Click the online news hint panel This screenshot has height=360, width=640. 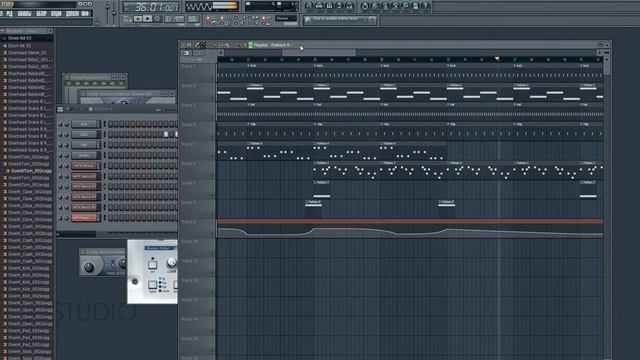point(340,20)
